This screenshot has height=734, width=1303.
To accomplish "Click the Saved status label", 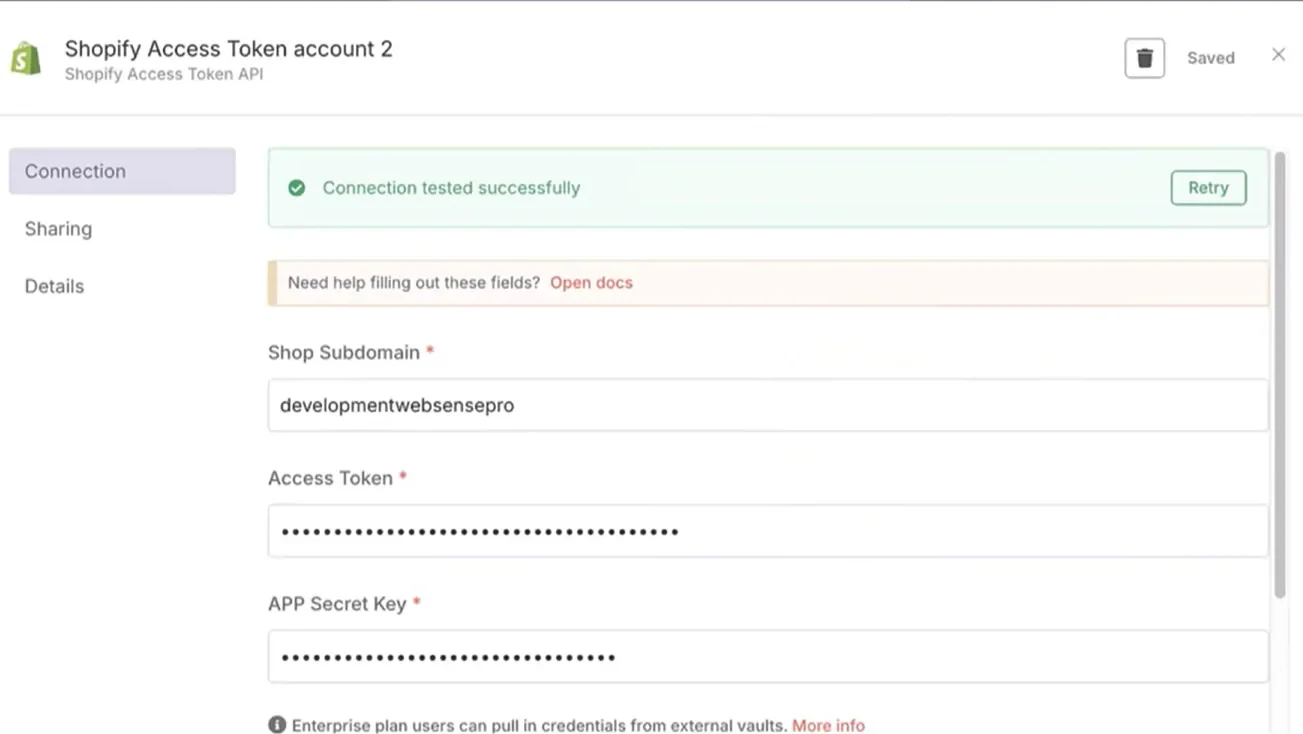I will point(1210,58).
